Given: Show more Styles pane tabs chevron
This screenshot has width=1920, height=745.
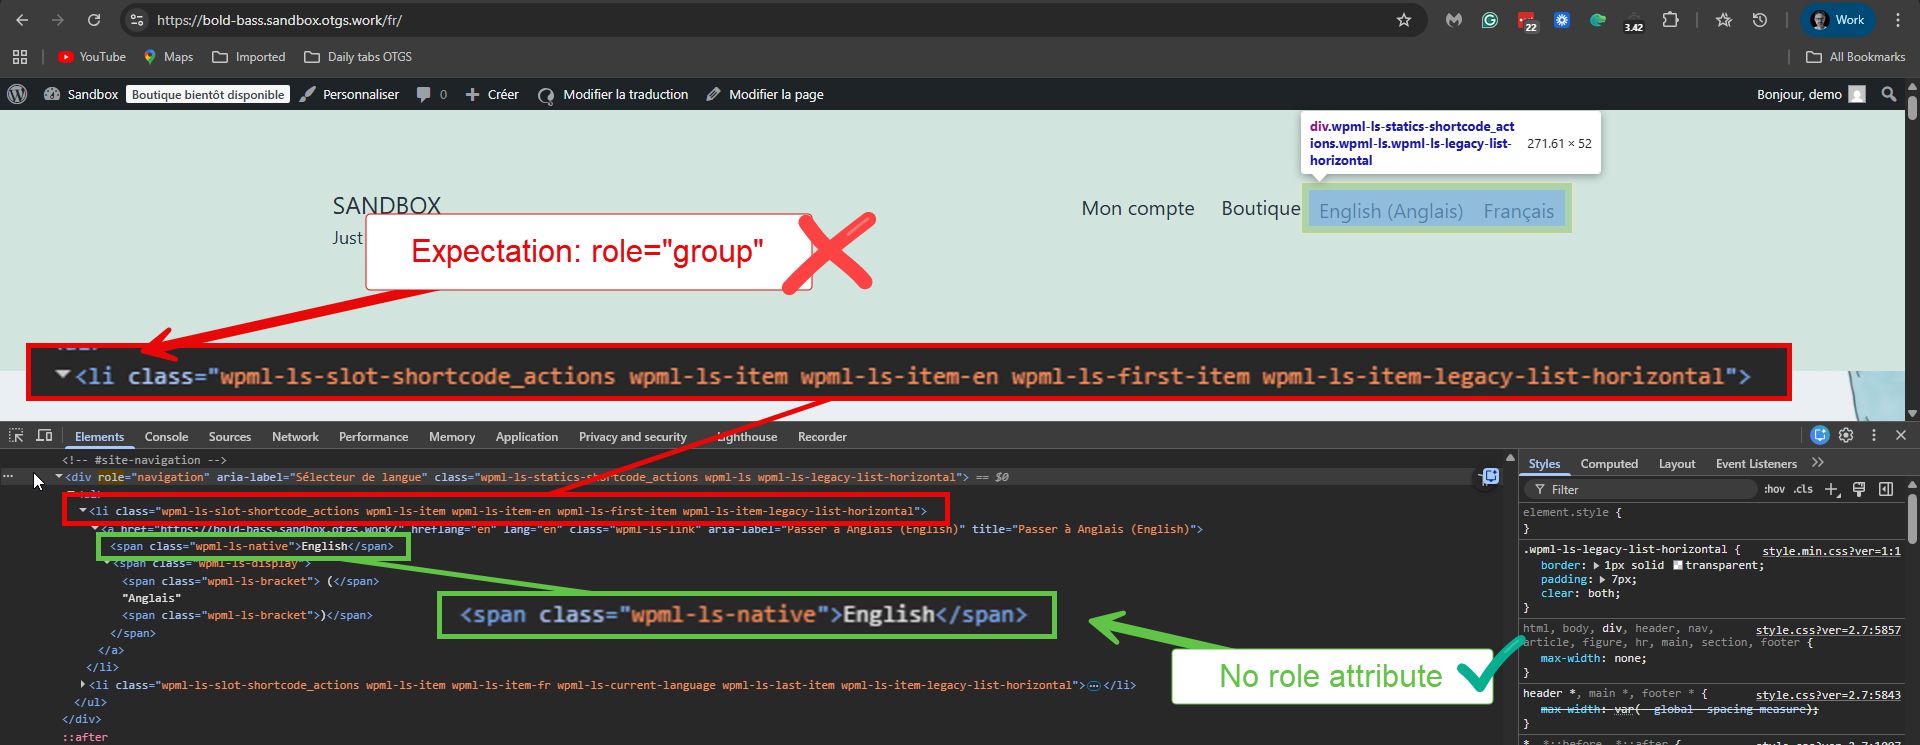Looking at the screenshot, I should coord(1818,463).
